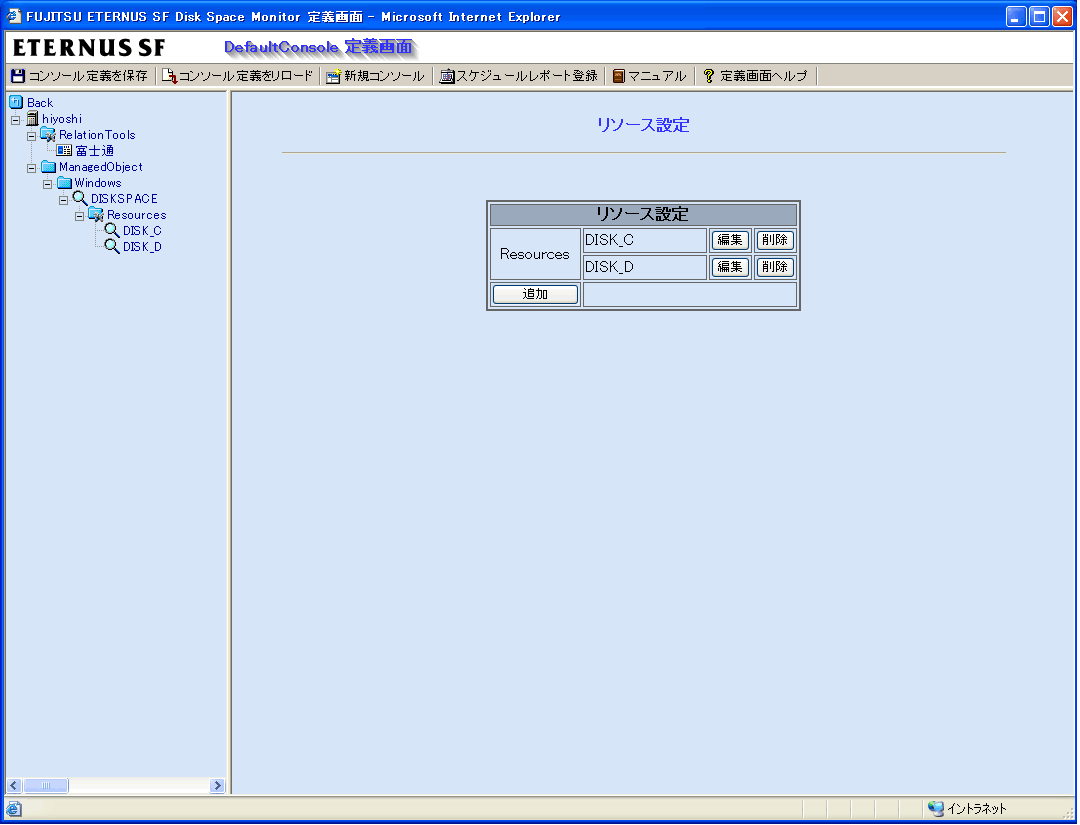Viewport: 1080px width, 825px height.
Task: Click the Resources folder icon in tree
Action: click(96, 215)
